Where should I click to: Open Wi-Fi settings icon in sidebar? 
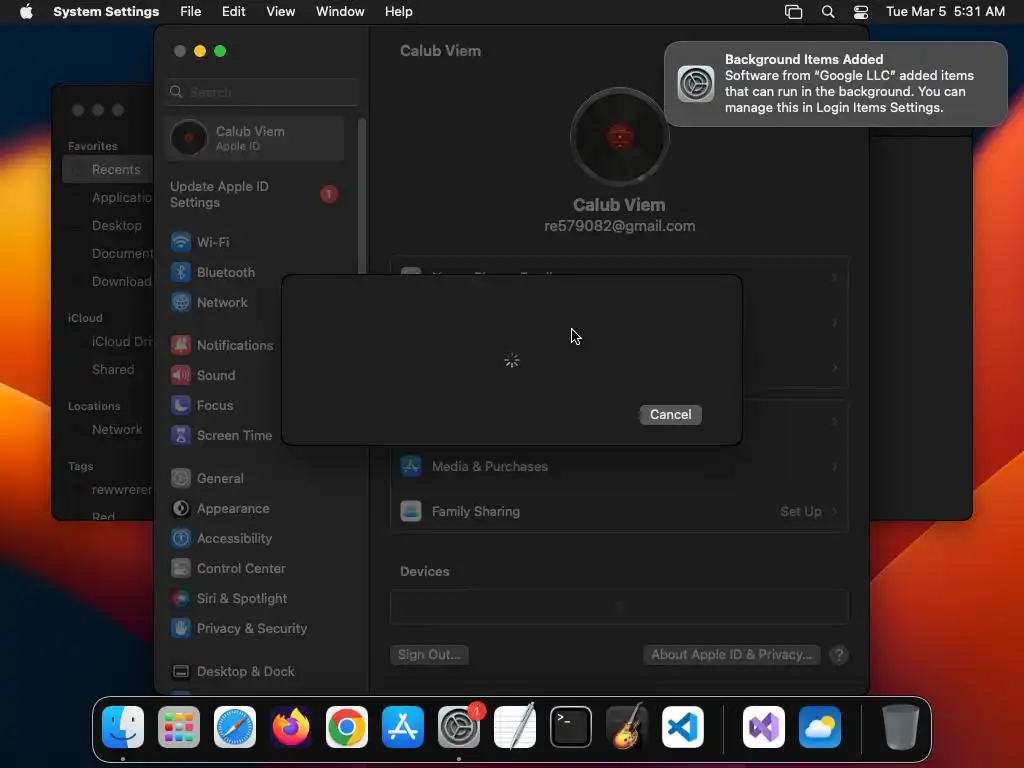click(181, 242)
